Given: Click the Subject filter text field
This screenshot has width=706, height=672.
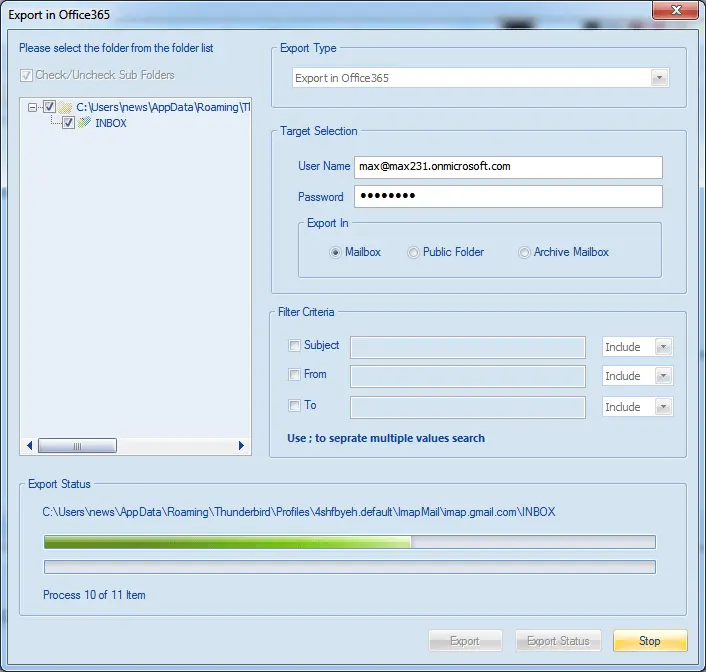Looking at the screenshot, I should click(468, 347).
